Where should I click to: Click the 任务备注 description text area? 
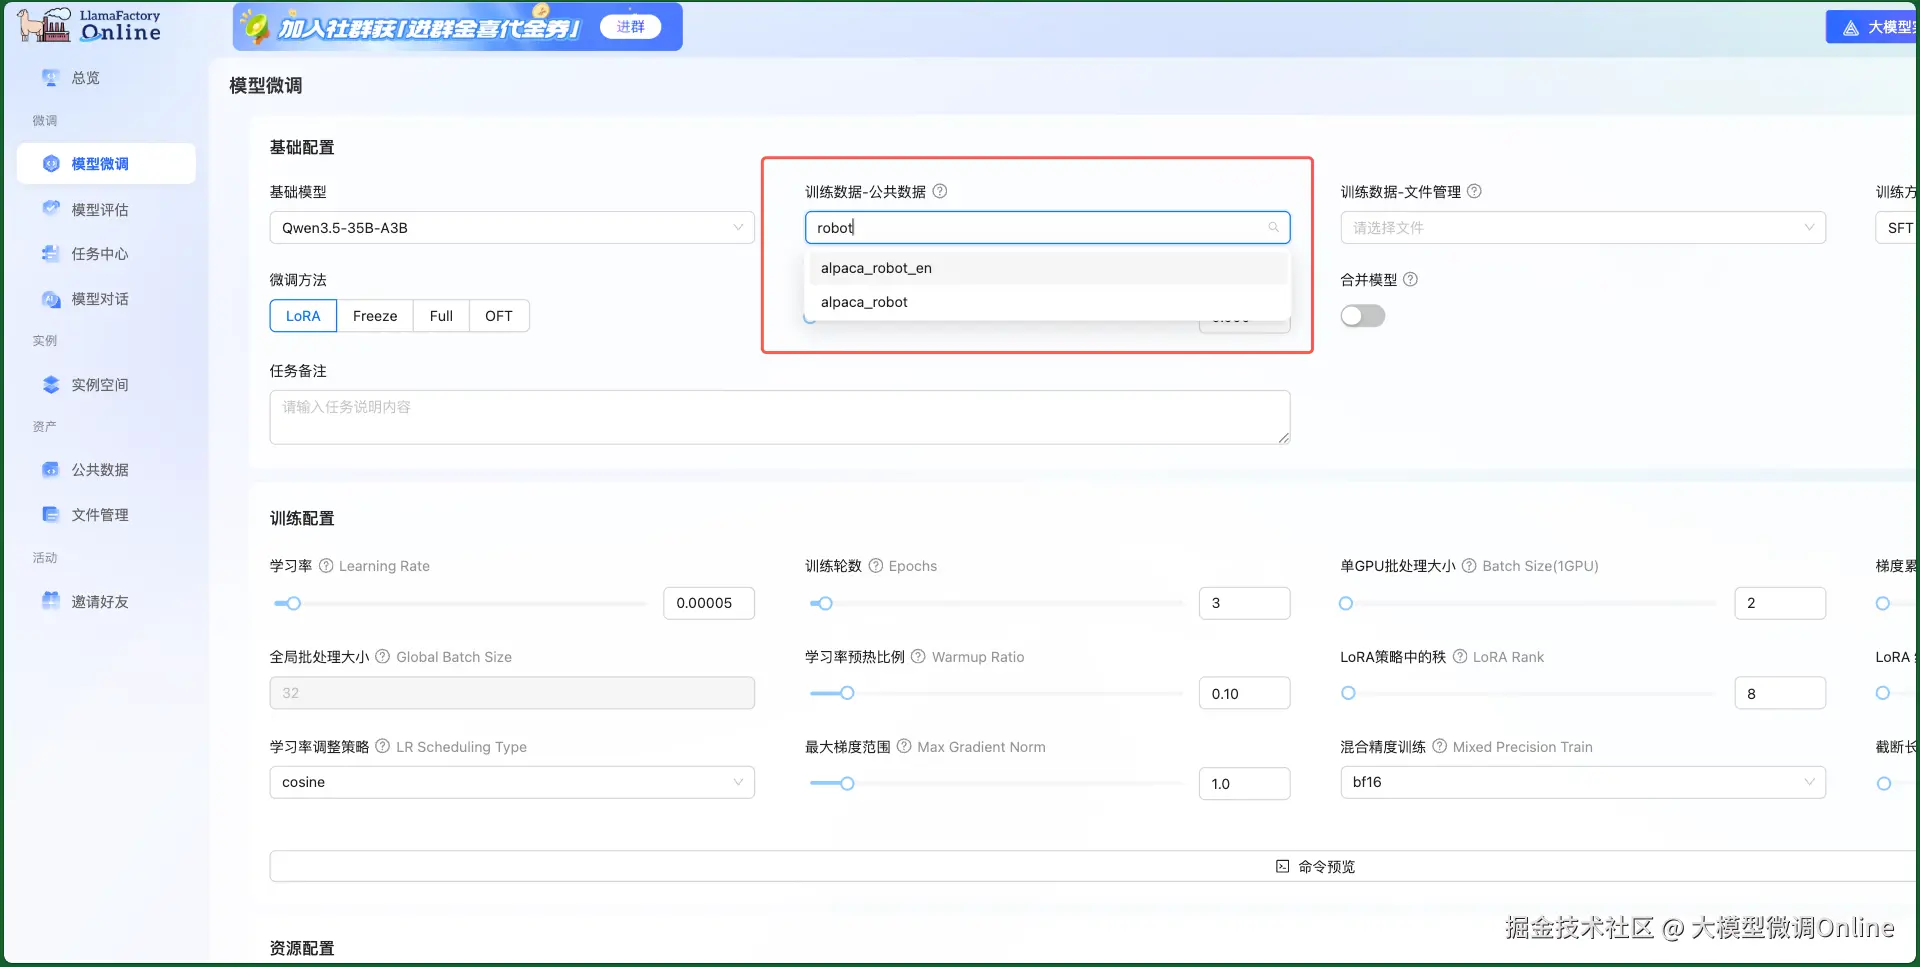pyautogui.click(x=780, y=417)
